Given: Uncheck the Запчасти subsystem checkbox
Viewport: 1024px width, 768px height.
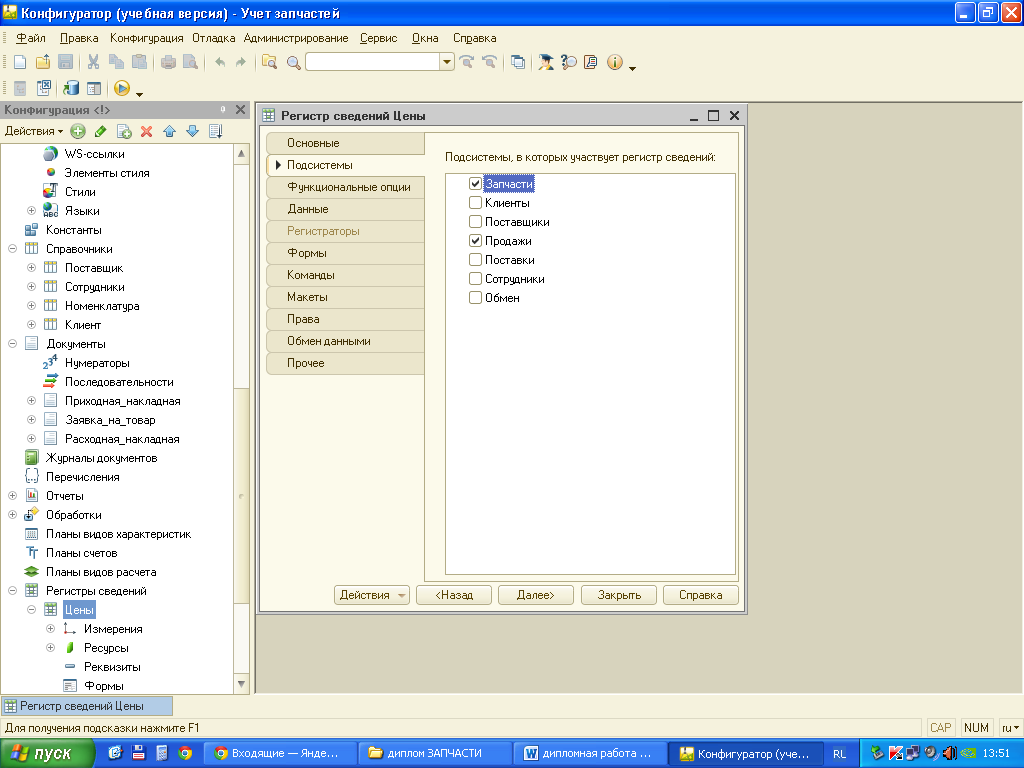Looking at the screenshot, I should (x=475, y=184).
